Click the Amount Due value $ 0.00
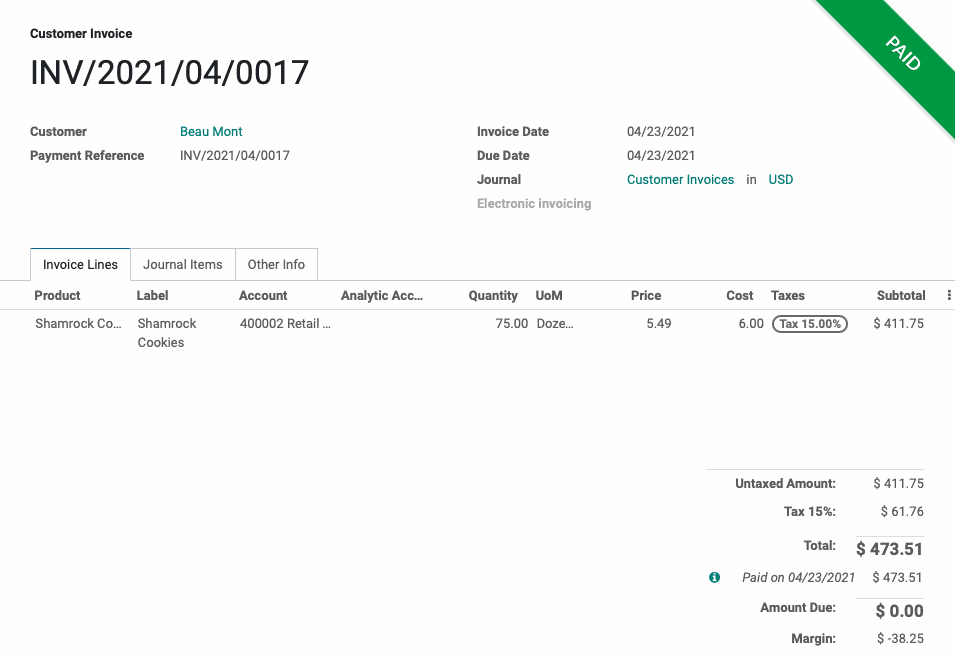 [x=900, y=611]
